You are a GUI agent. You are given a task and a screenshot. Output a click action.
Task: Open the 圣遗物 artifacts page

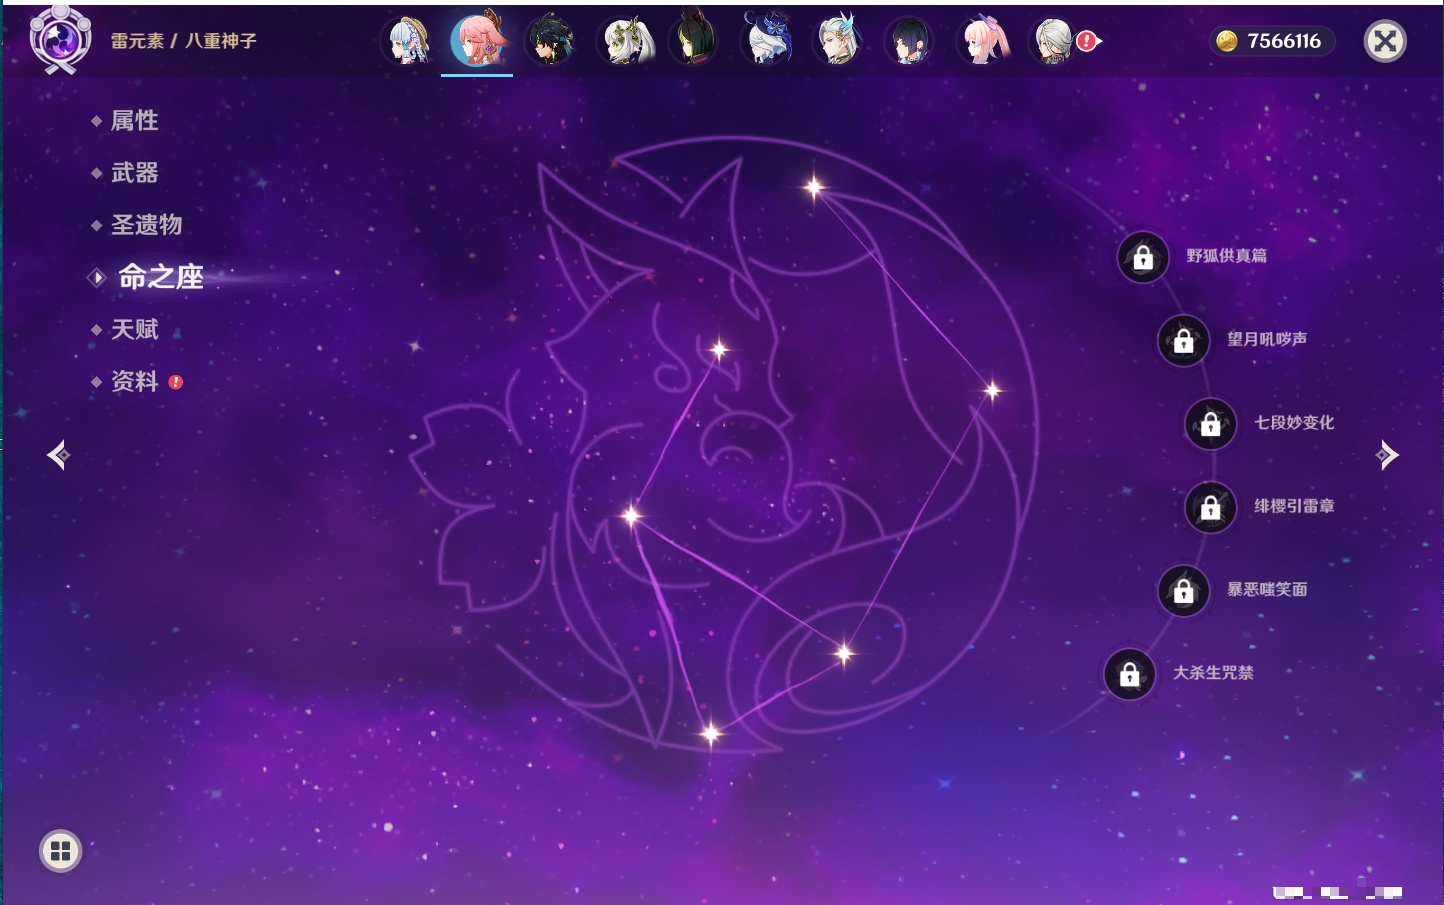pyautogui.click(x=146, y=225)
